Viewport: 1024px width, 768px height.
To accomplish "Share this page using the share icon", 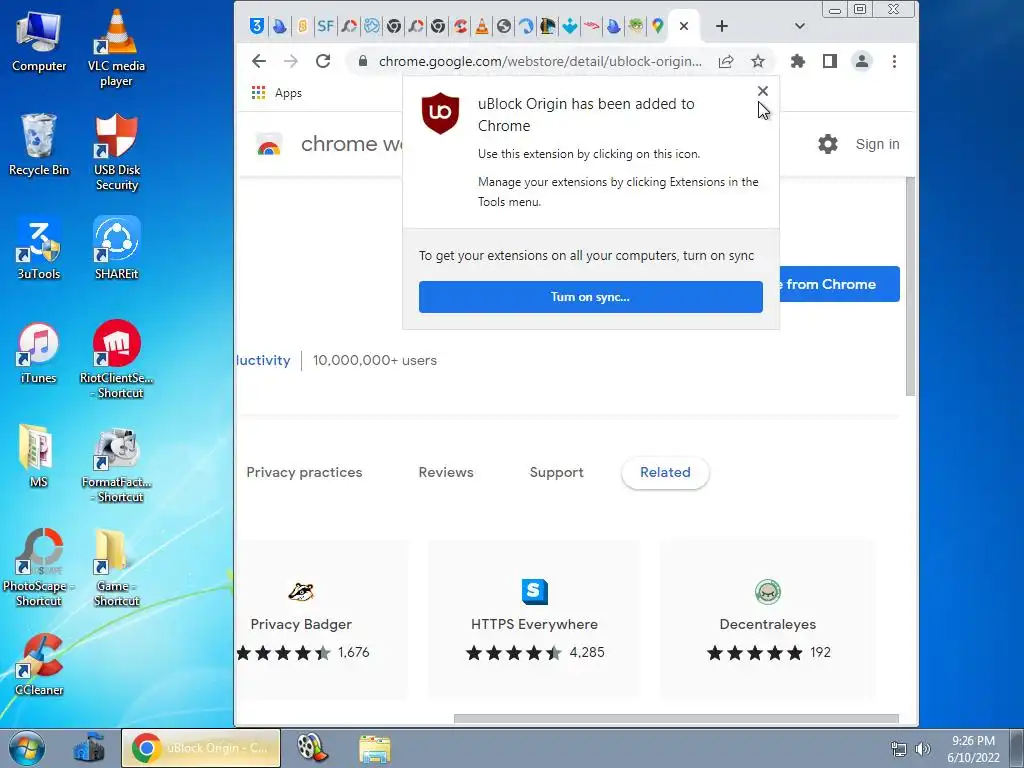I will click(726, 61).
